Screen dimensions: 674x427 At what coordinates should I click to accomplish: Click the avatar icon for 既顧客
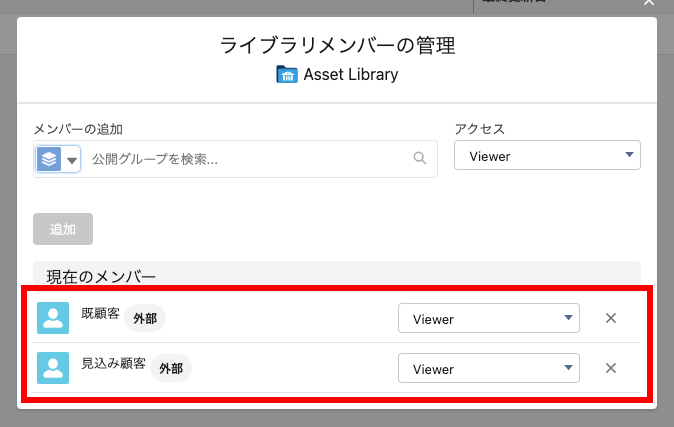click(x=53, y=318)
